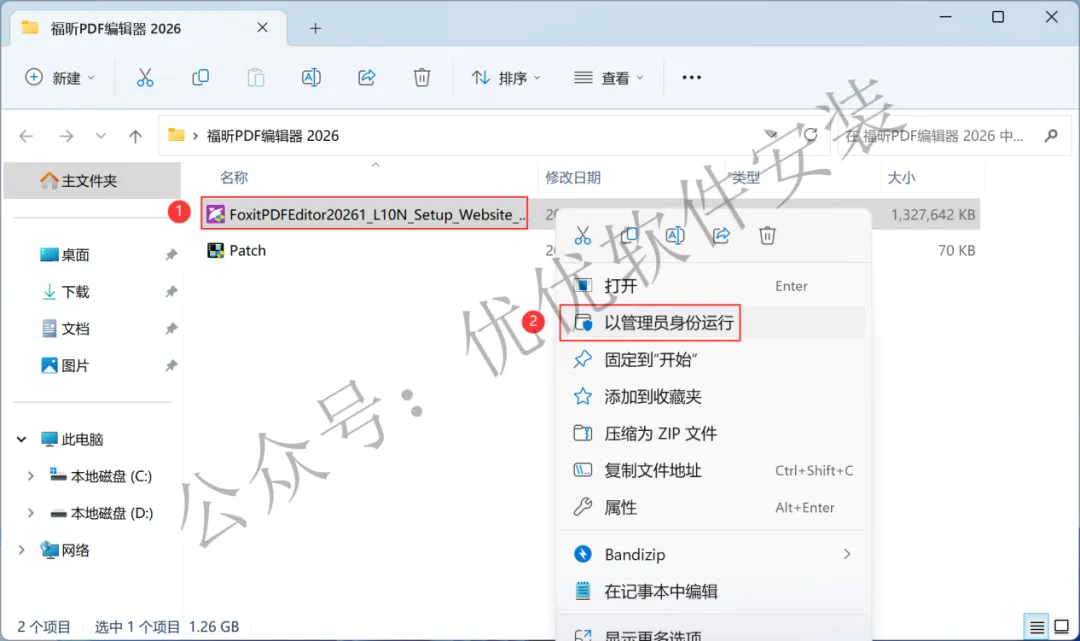Screen dimensions: 1080x641
Task: Open the recent locations chevron
Action: (101, 136)
